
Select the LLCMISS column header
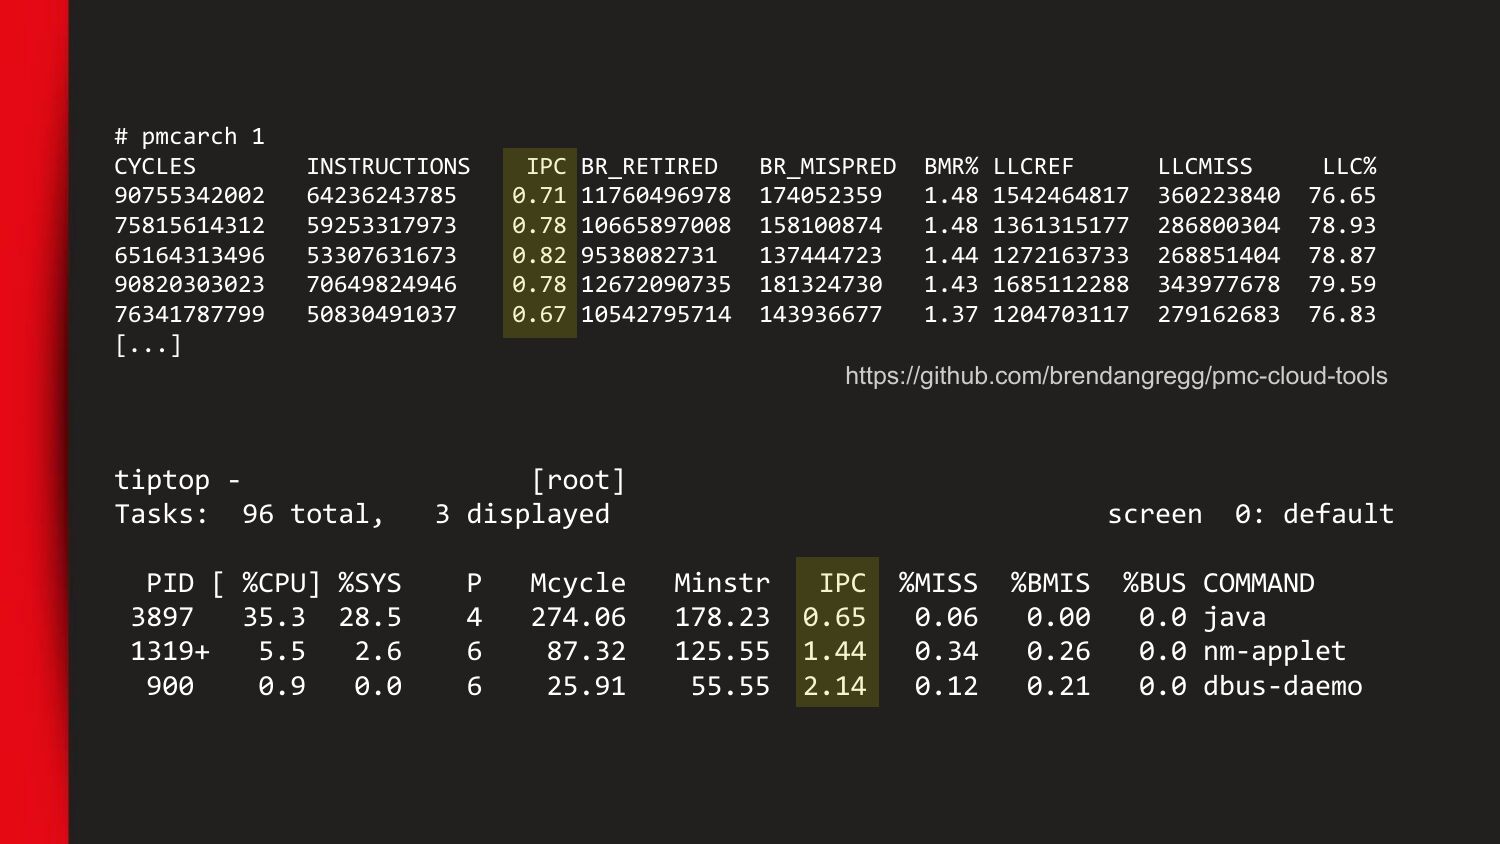[1205, 166]
